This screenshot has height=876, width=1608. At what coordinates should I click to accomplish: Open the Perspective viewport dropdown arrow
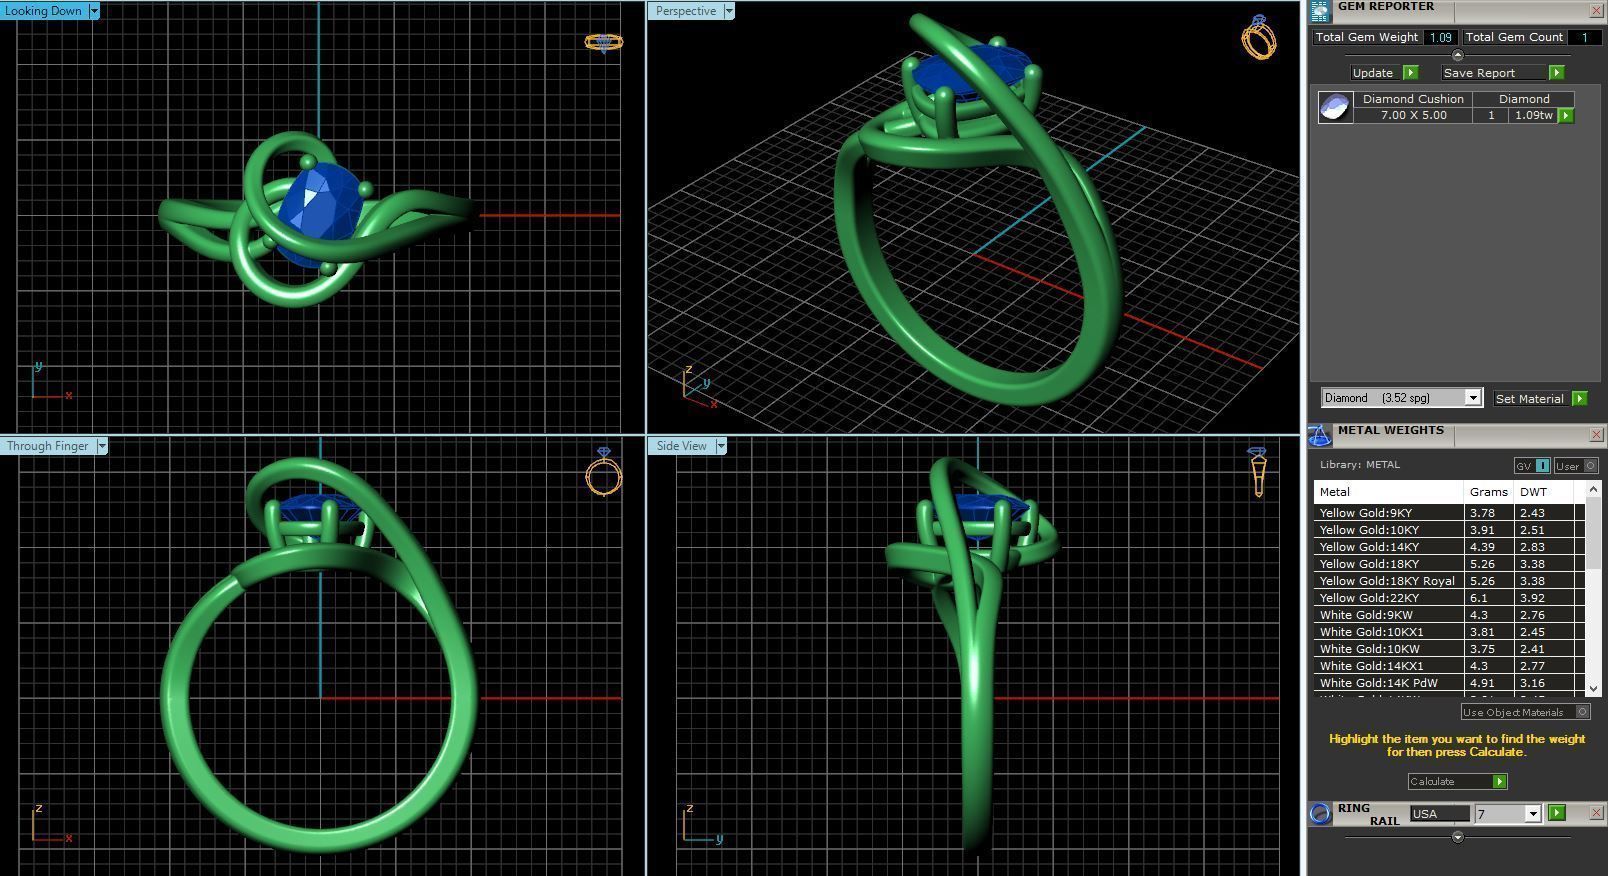point(729,11)
